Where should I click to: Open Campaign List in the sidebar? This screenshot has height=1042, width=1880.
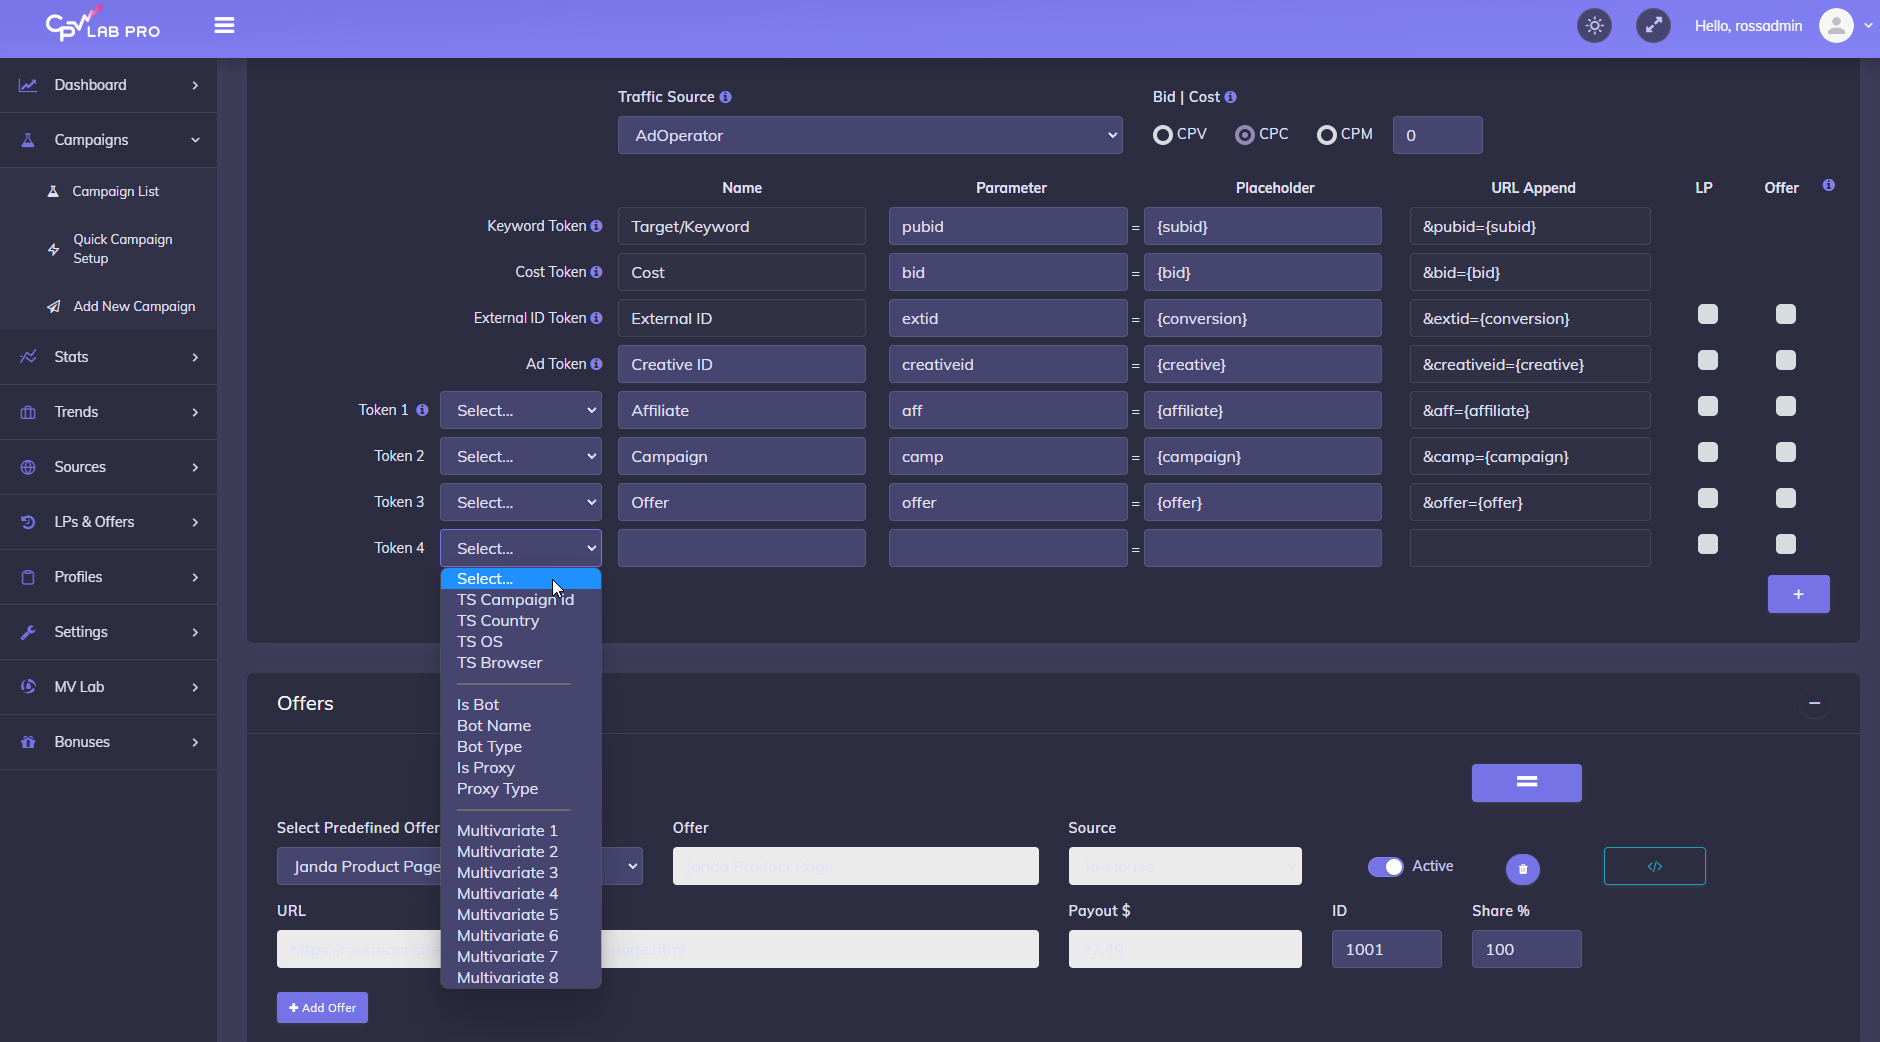pyautogui.click(x=115, y=192)
